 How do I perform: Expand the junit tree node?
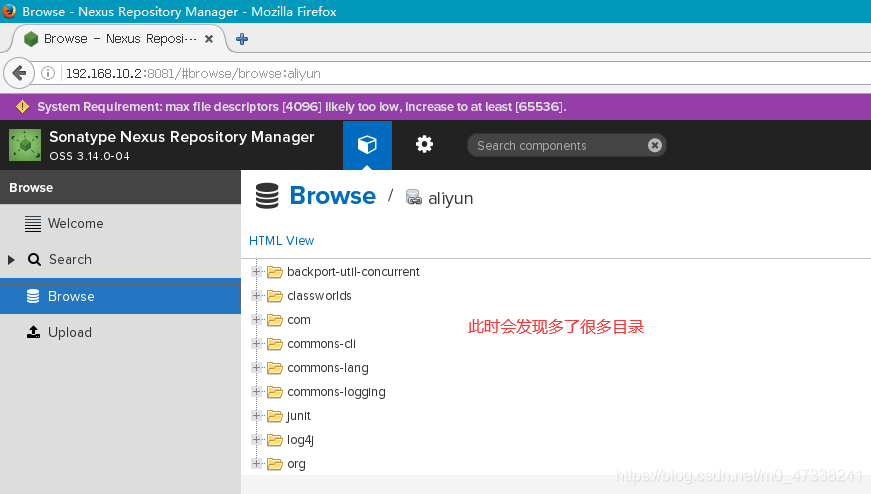[x=257, y=415]
